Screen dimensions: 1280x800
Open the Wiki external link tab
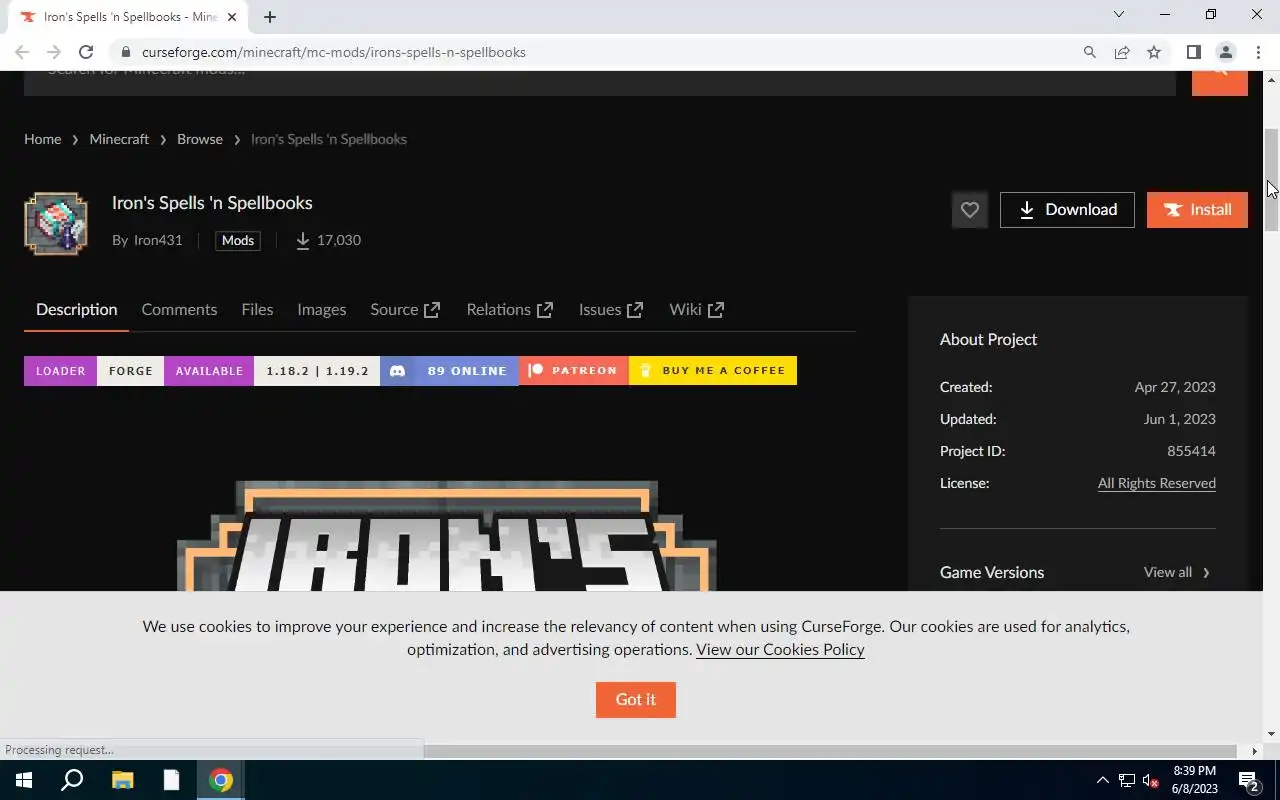point(696,310)
